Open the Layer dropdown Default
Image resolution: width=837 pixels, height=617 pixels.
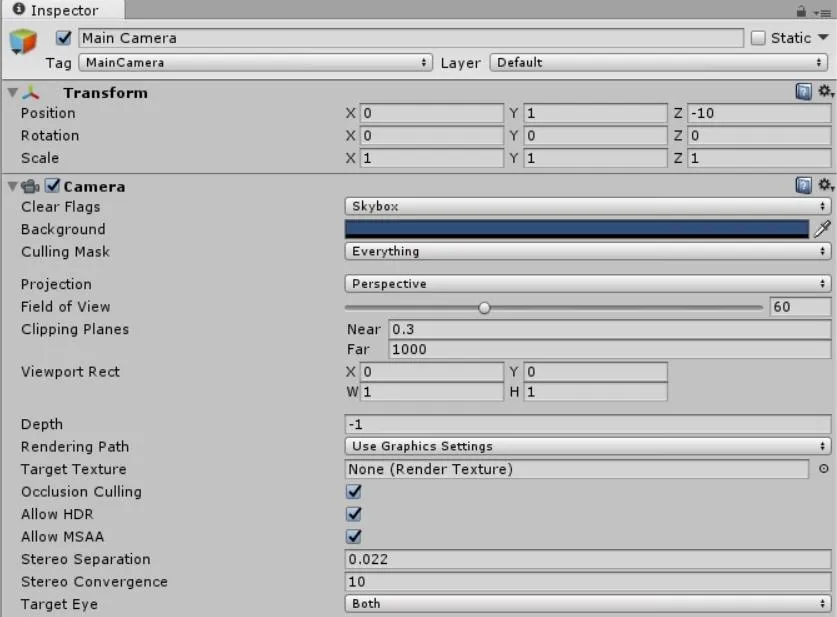coord(658,62)
